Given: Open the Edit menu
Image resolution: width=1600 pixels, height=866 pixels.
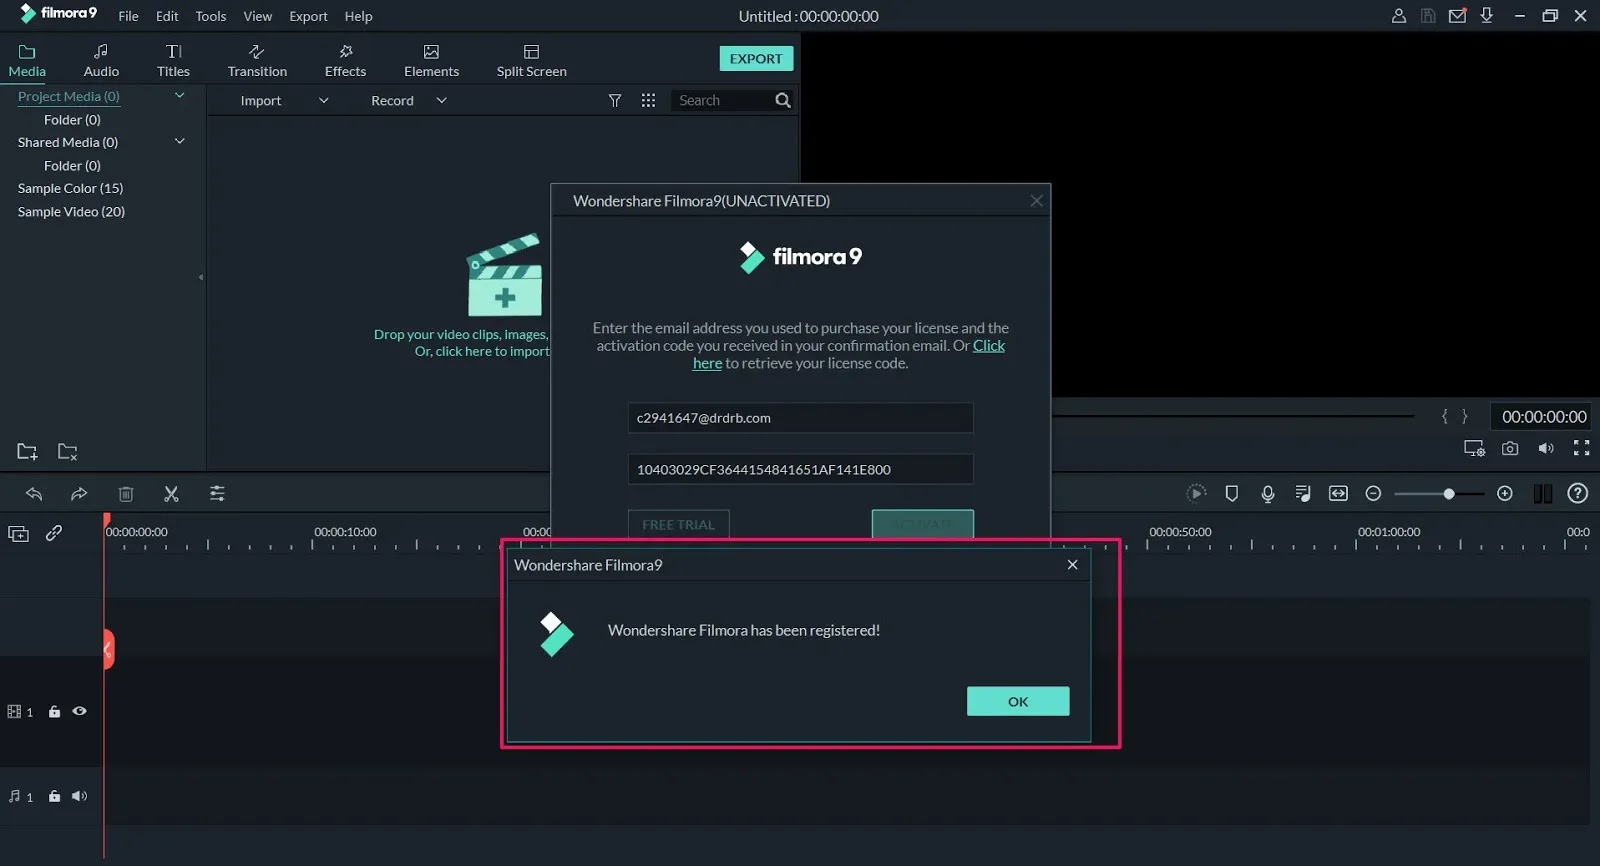Looking at the screenshot, I should [167, 16].
